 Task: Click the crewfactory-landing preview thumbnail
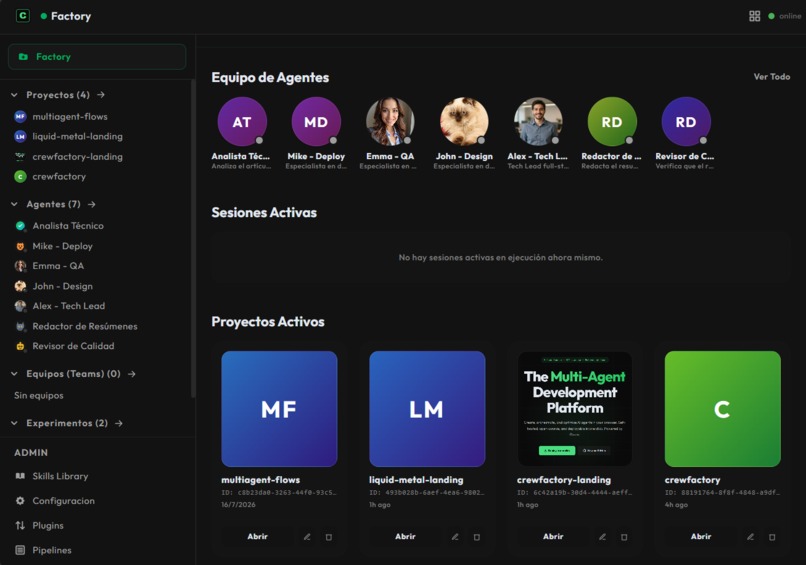pyautogui.click(x=575, y=409)
